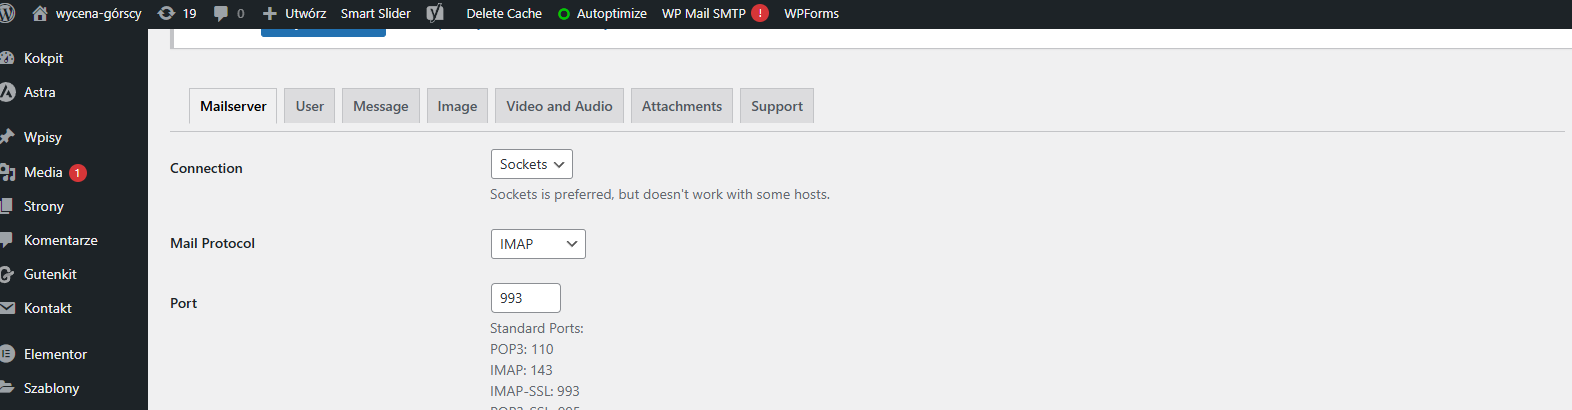The height and width of the screenshot is (410, 1572).
Task: Click the updates icon showing 19
Action: click(x=167, y=13)
